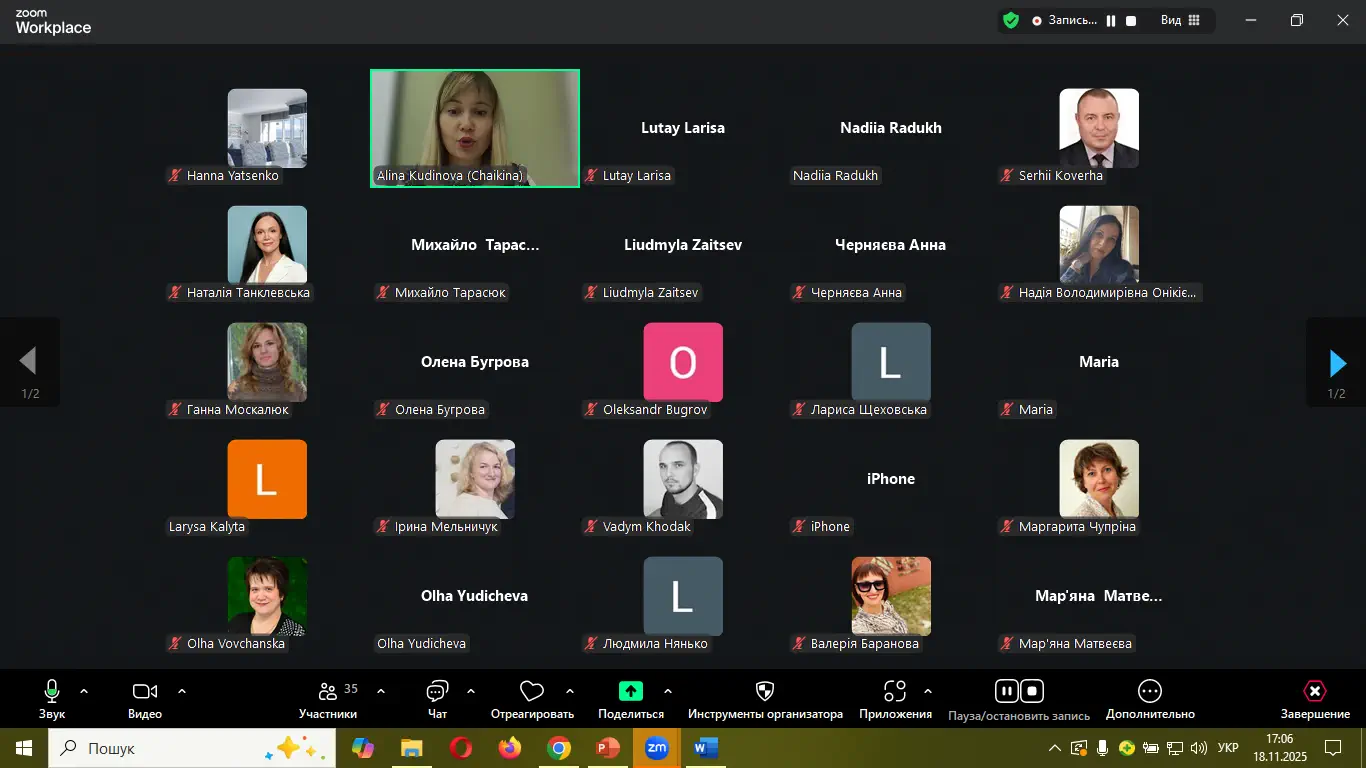The height and width of the screenshot is (768, 1366).
Task: Toggle the camera Video (Видео) button
Action: click(145, 692)
